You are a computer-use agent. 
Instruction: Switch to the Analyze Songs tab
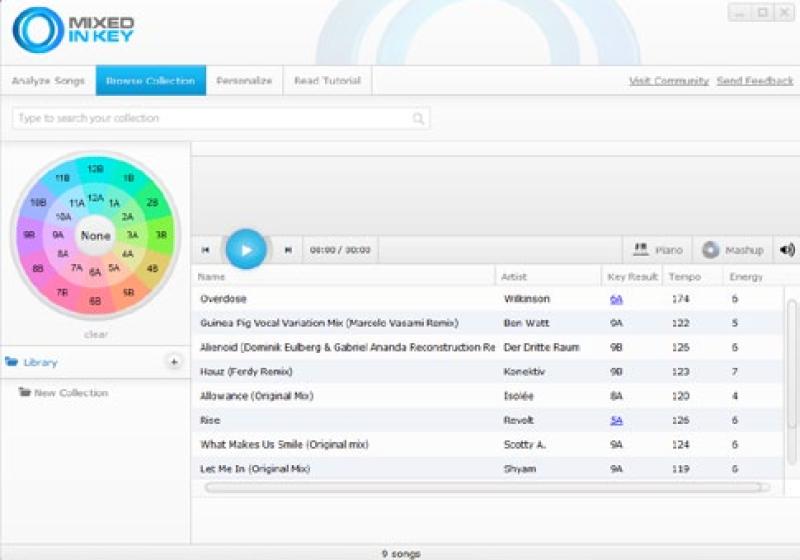tap(47, 81)
